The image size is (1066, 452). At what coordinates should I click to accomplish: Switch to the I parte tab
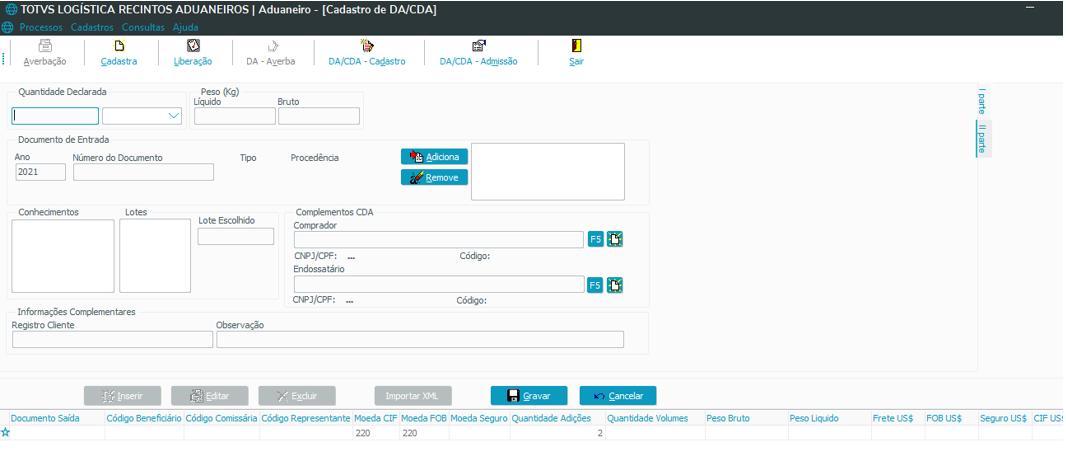click(982, 101)
